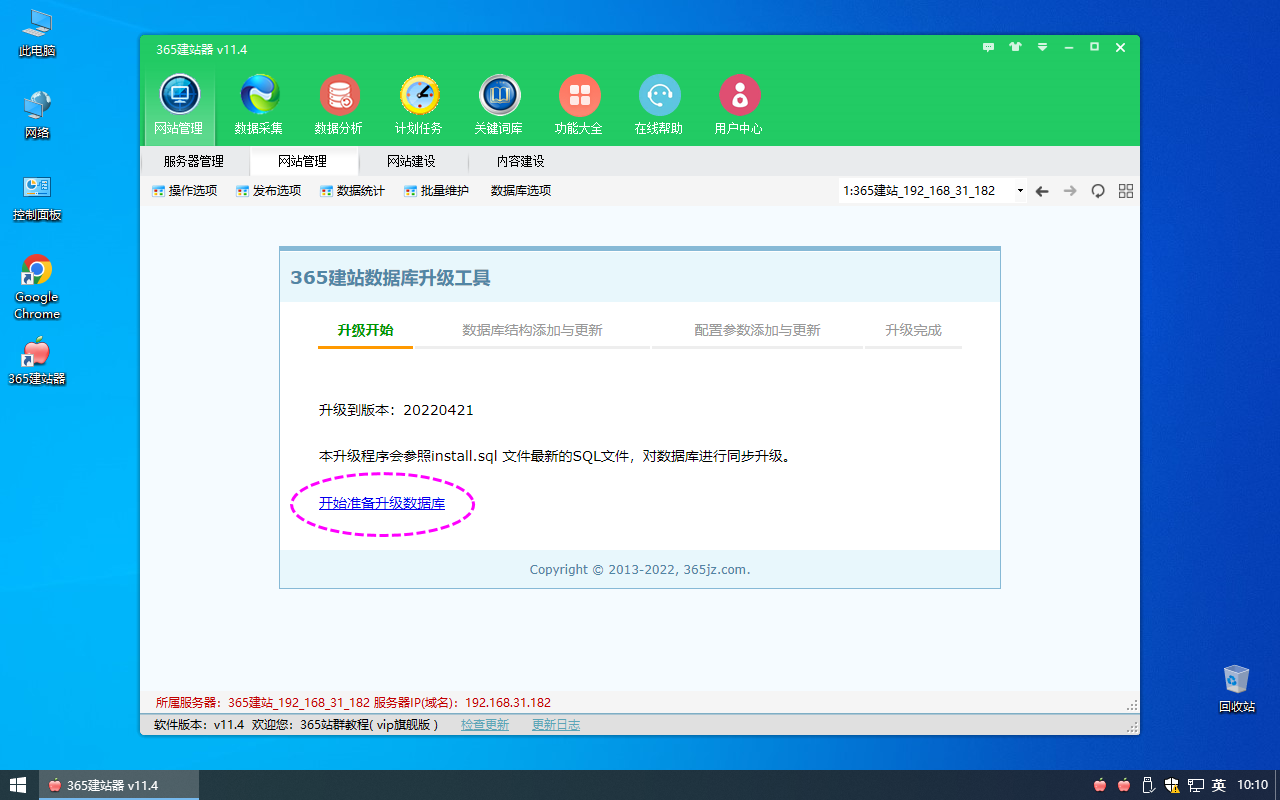Screen dimensions: 1280x800
Task: Click the 开始准备升级数据库 link
Action: (382, 503)
